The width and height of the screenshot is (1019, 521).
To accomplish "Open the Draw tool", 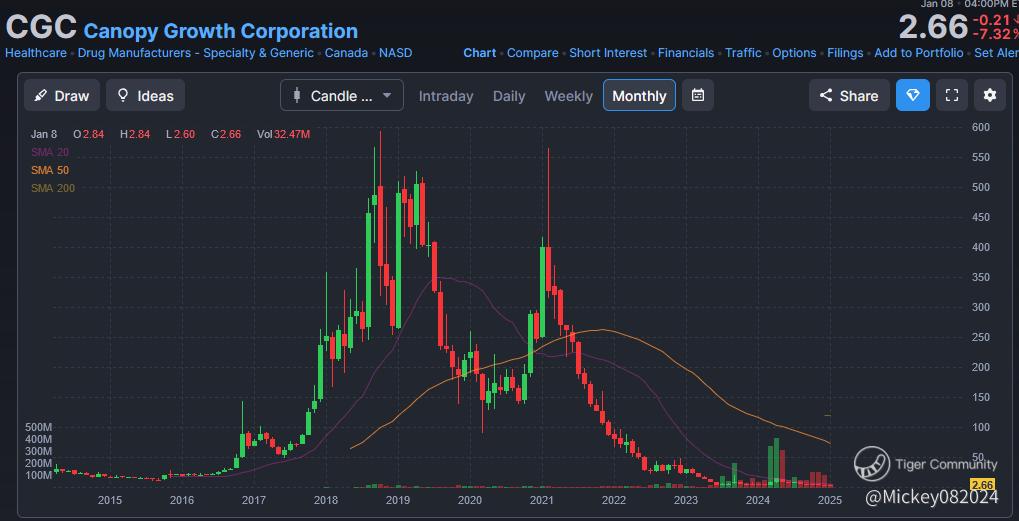I will (x=62, y=95).
